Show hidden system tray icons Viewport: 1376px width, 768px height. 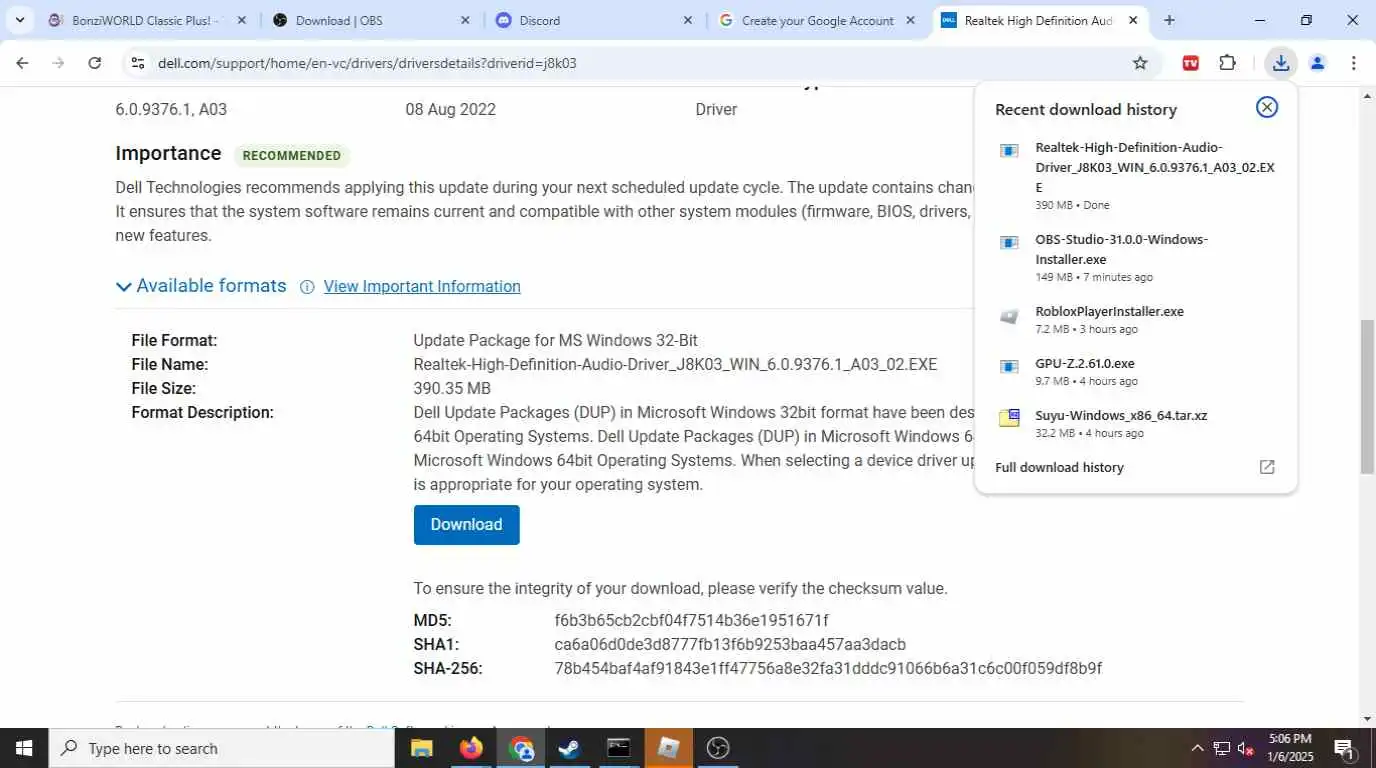(x=1197, y=748)
